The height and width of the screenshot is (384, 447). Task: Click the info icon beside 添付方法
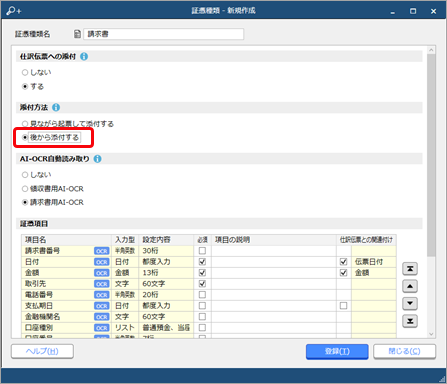click(x=56, y=107)
